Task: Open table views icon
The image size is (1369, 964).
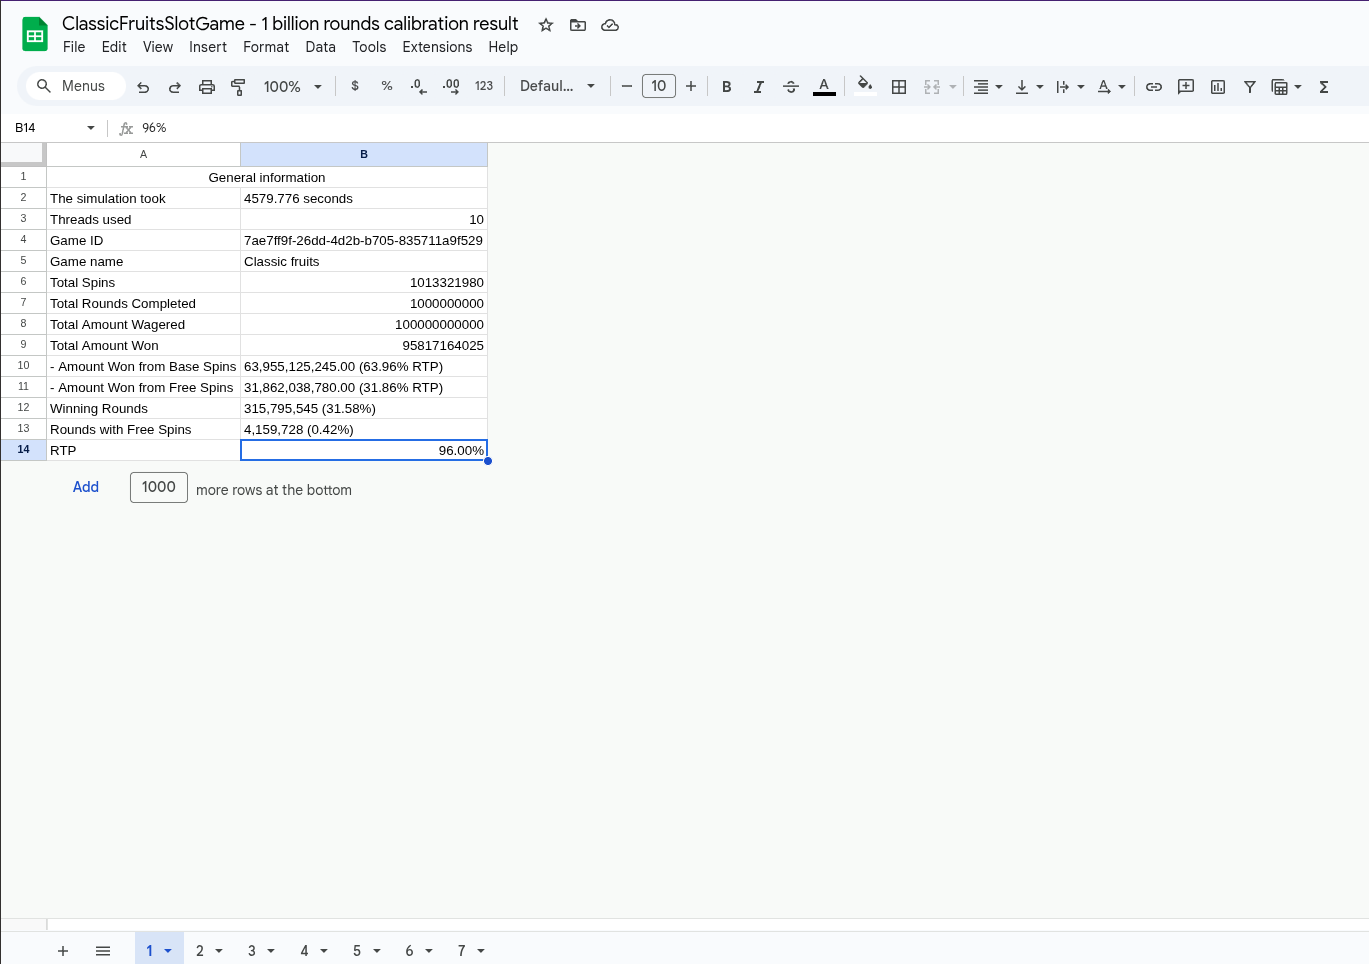Action: tap(1280, 87)
